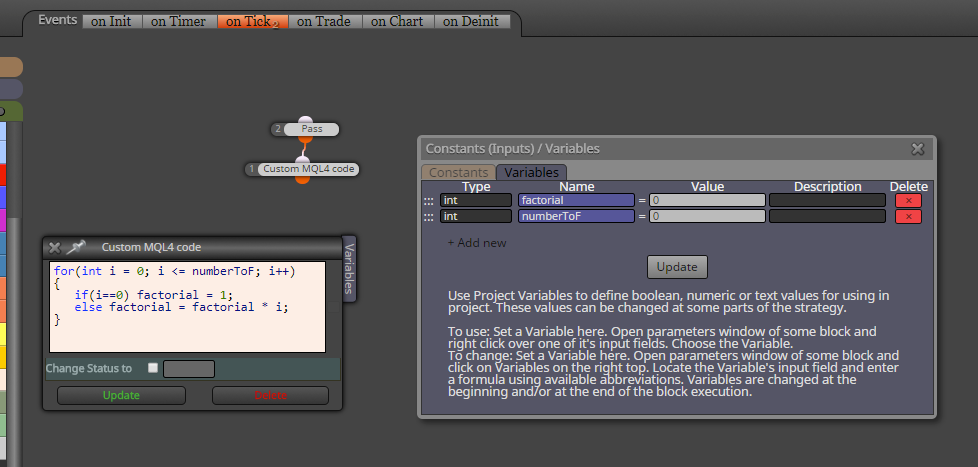Select the on Tick events tab

click(x=253, y=21)
